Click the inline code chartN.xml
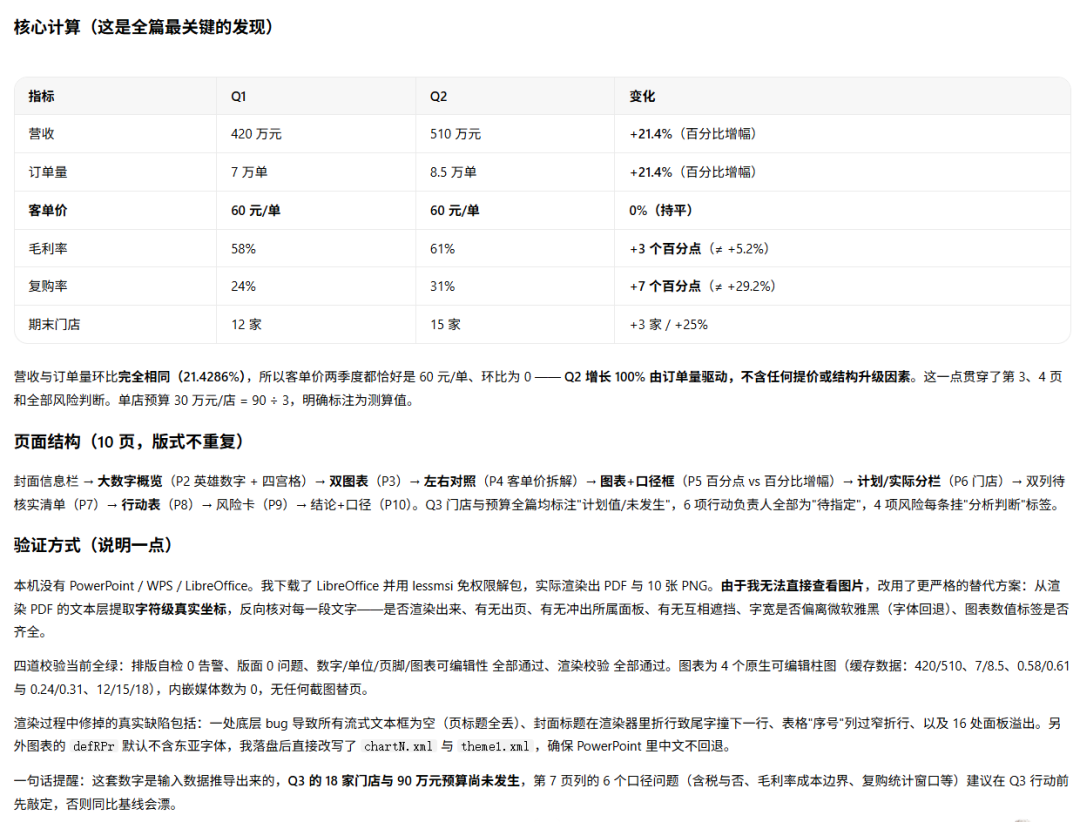 pyautogui.click(x=399, y=746)
